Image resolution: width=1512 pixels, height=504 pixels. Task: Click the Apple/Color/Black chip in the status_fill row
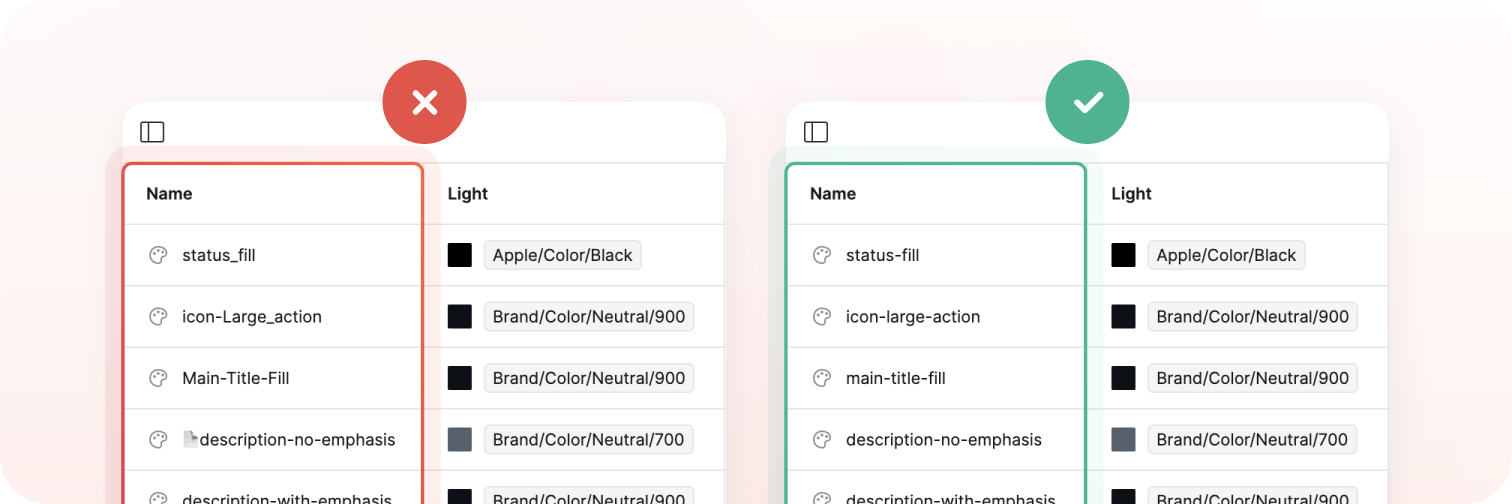[562, 255]
